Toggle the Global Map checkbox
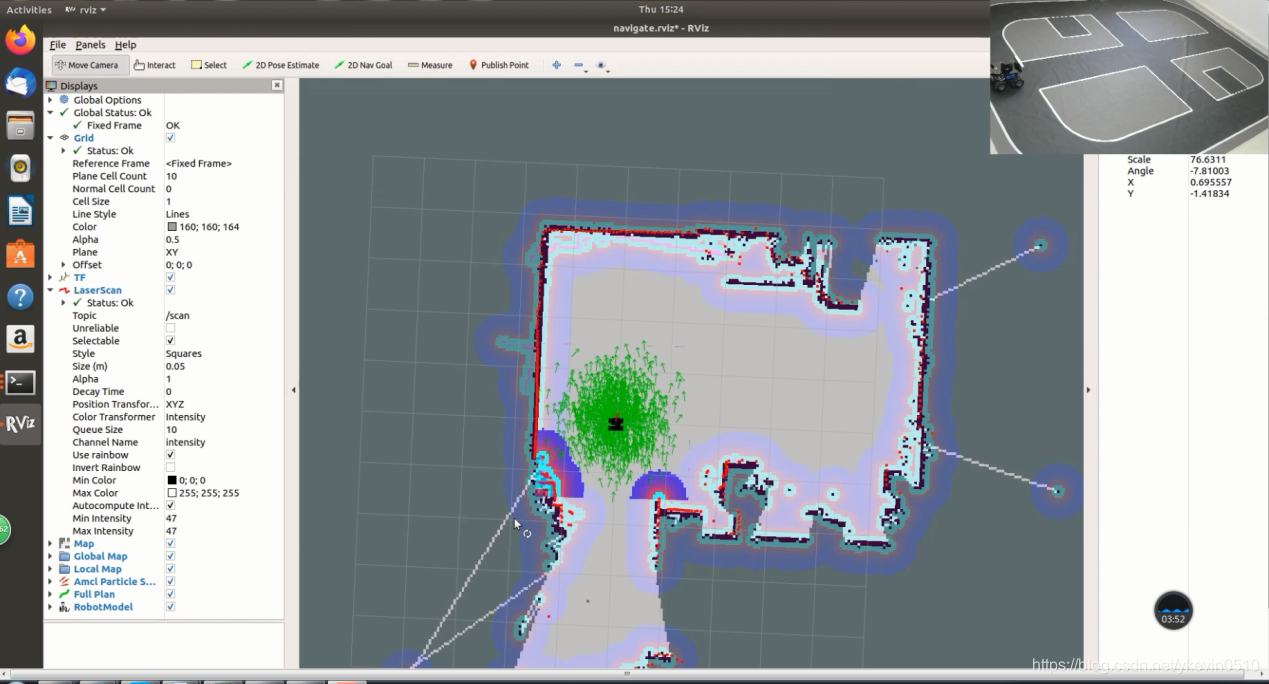The height and width of the screenshot is (684, 1269). pyautogui.click(x=170, y=556)
